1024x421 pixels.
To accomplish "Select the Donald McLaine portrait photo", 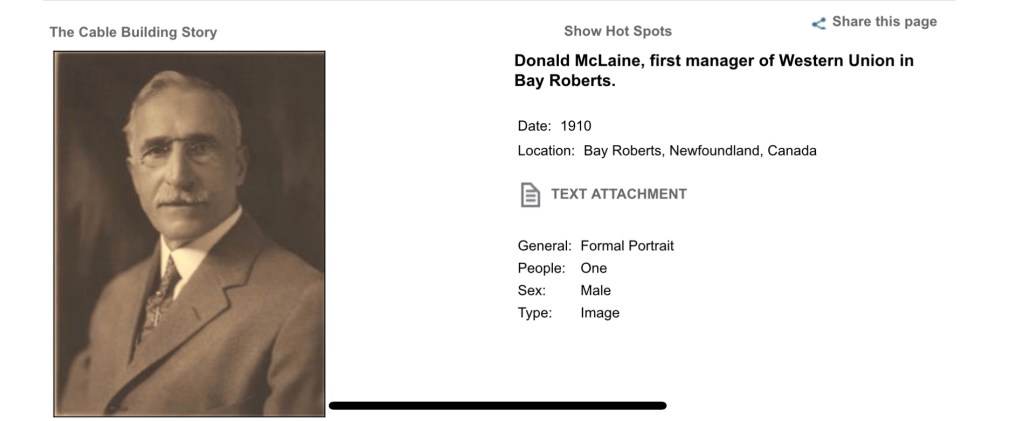I will [189, 234].
